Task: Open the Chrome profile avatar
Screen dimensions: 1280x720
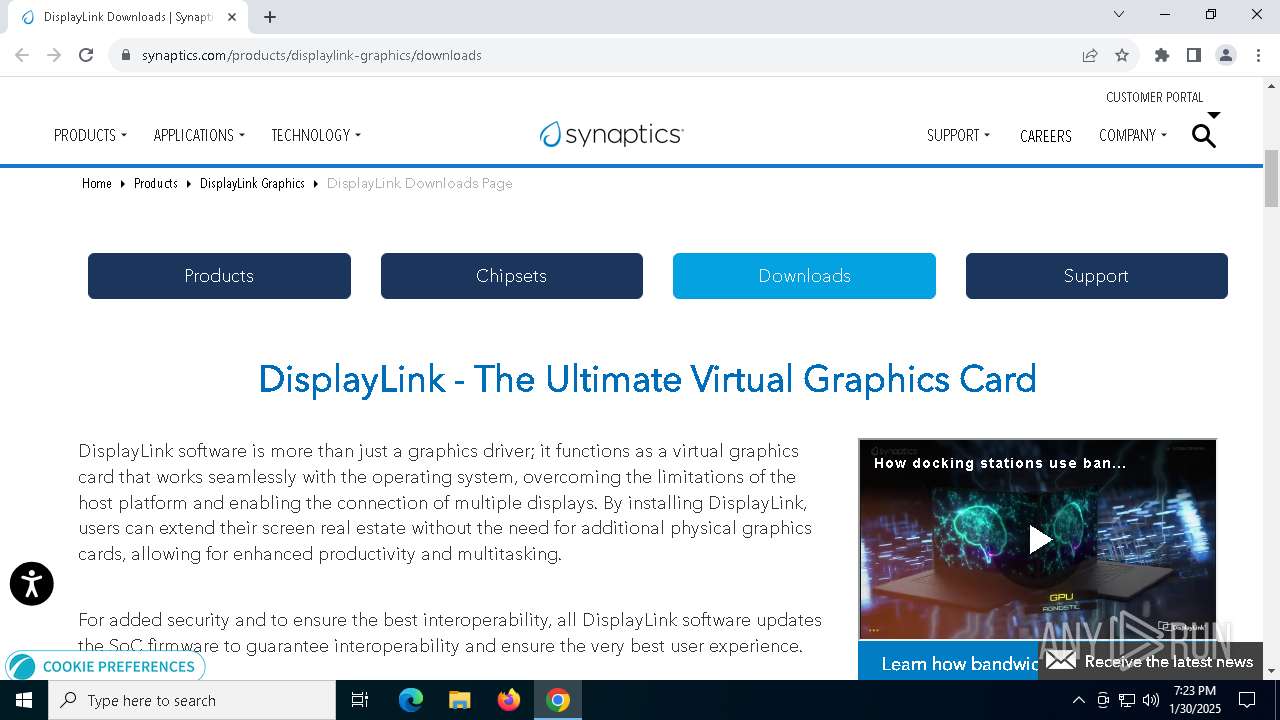Action: pos(1226,55)
